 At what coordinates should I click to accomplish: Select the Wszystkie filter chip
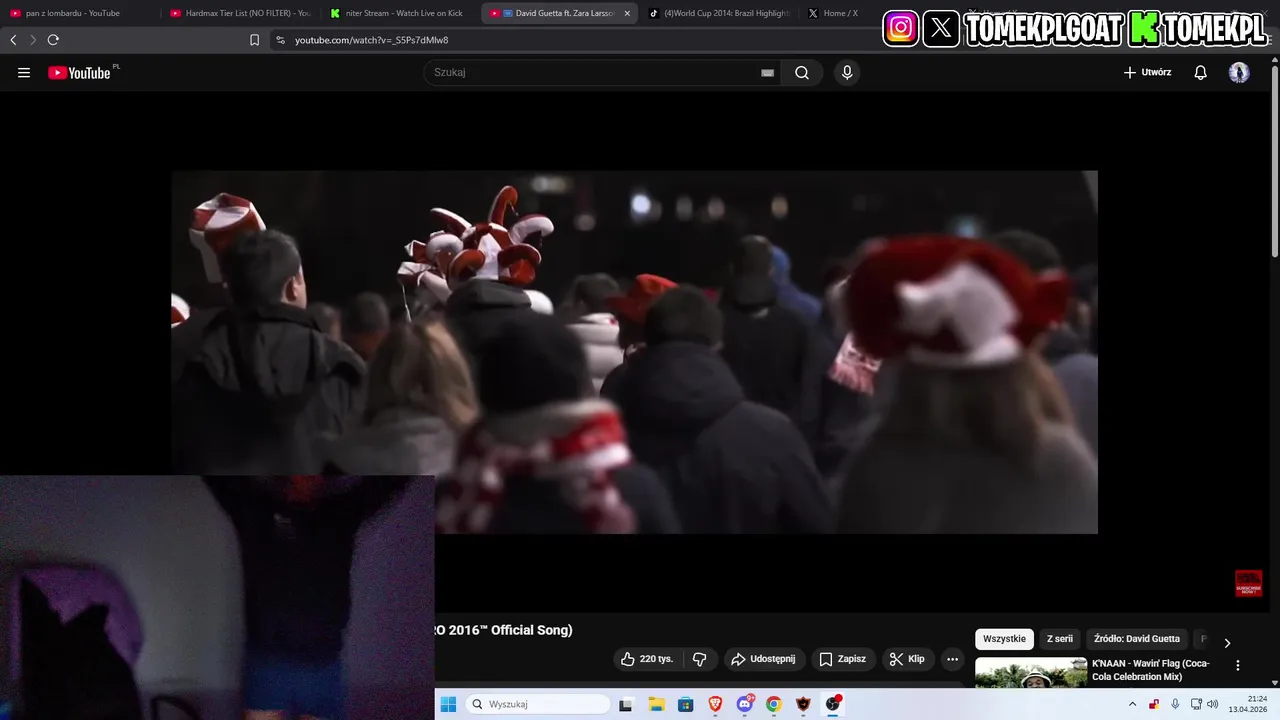click(x=1004, y=639)
